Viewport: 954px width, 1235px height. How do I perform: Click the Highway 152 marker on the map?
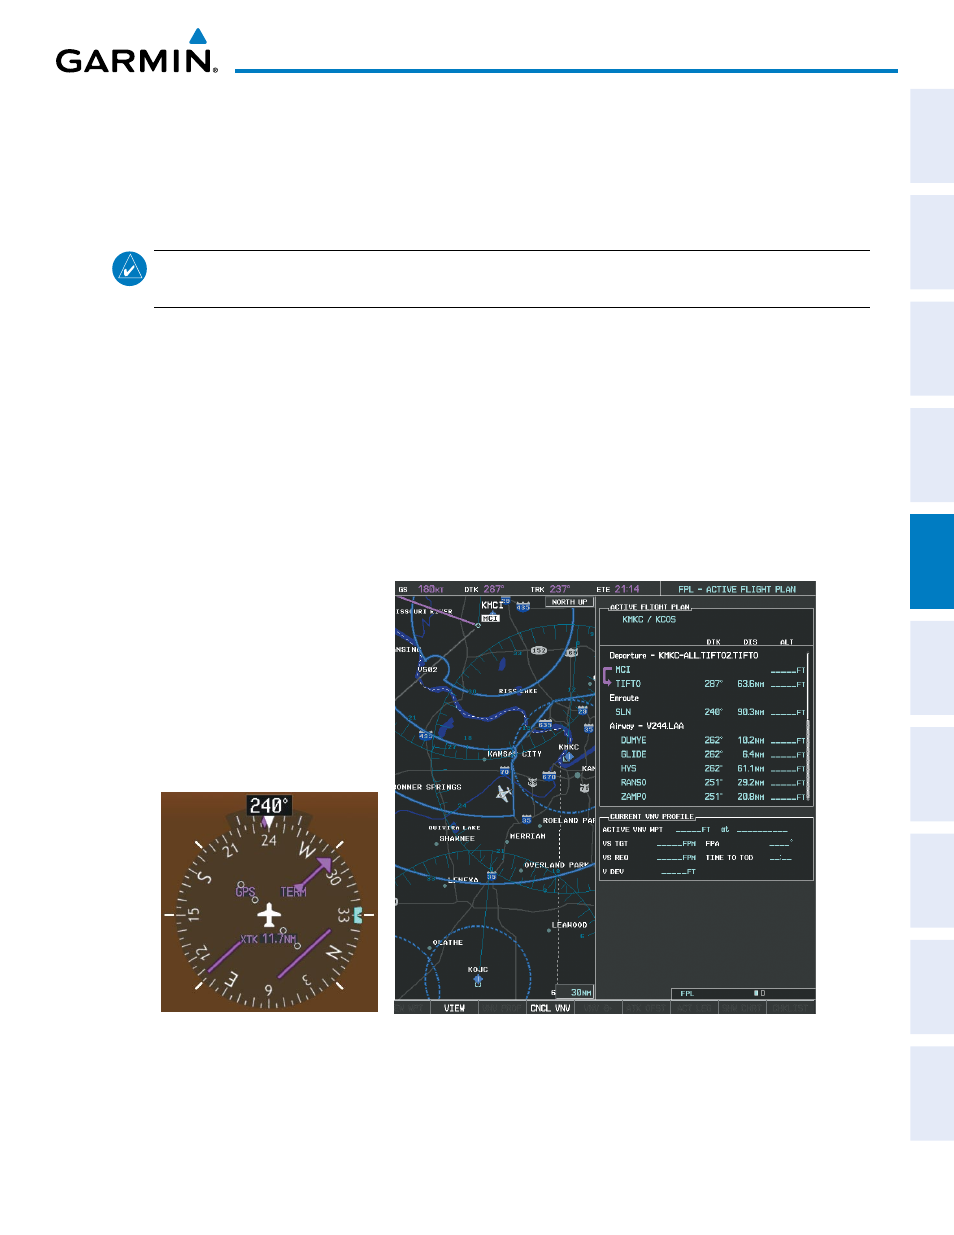tap(538, 651)
